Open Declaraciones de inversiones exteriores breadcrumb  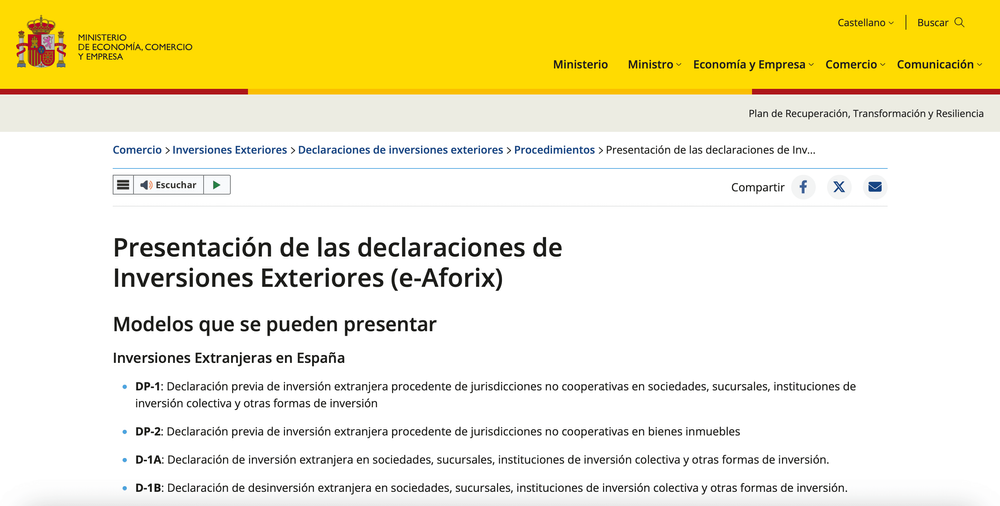[x=400, y=150]
